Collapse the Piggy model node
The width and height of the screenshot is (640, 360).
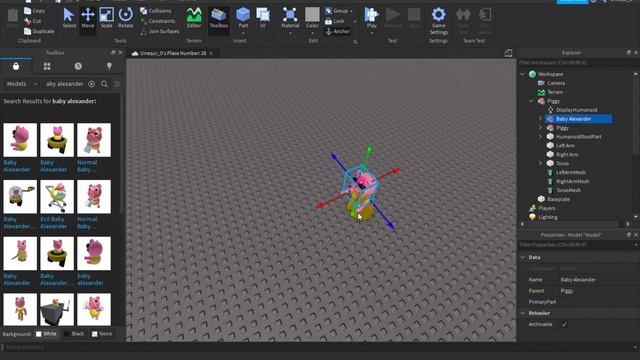[x=531, y=101]
